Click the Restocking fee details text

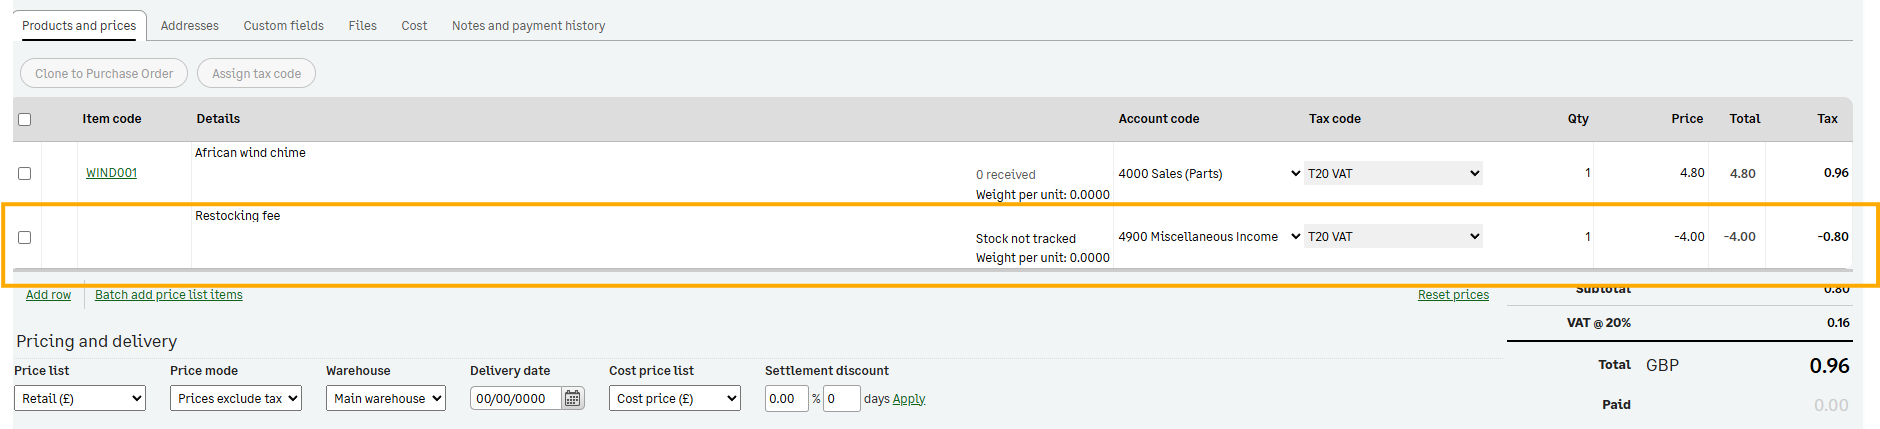coord(237,216)
